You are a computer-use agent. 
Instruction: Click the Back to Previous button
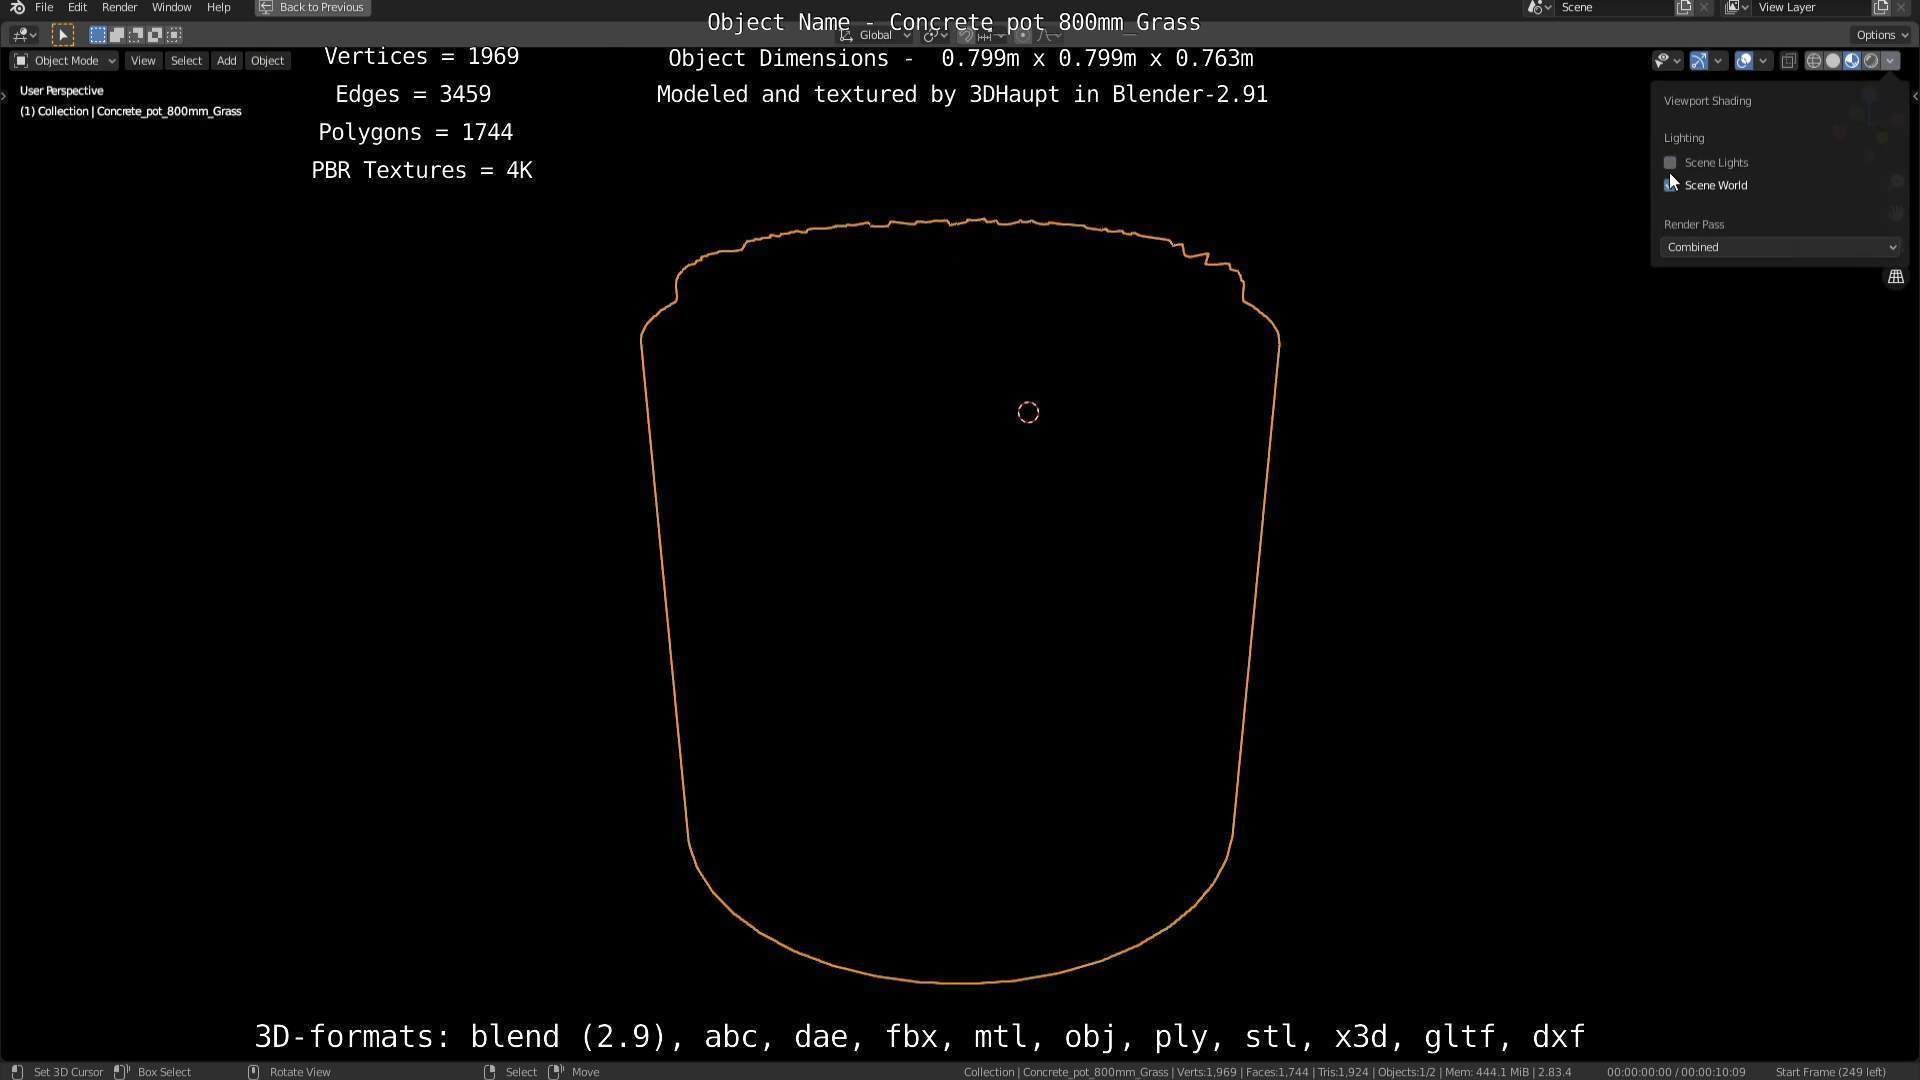tap(312, 7)
